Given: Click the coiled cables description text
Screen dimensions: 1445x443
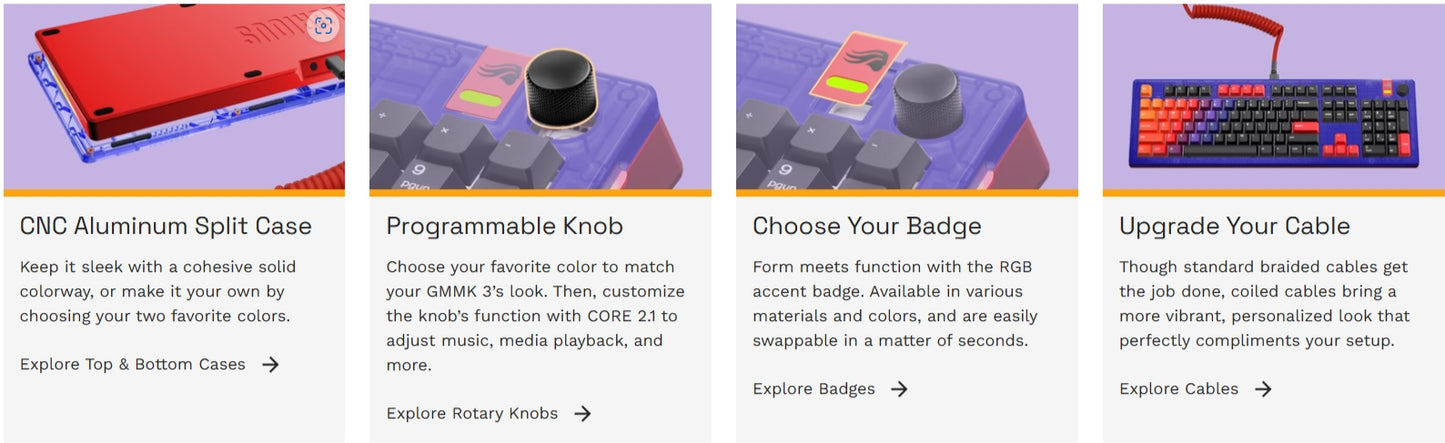Looking at the screenshot, I should pyautogui.click(x=1264, y=304).
